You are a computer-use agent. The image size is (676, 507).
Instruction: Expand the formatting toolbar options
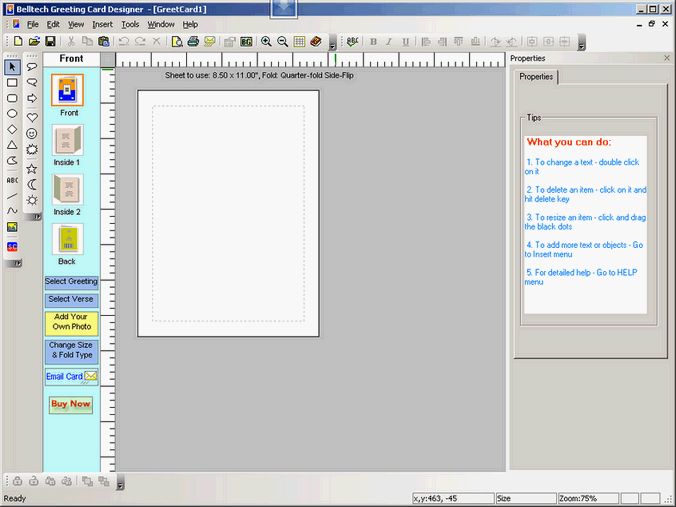click(x=582, y=42)
